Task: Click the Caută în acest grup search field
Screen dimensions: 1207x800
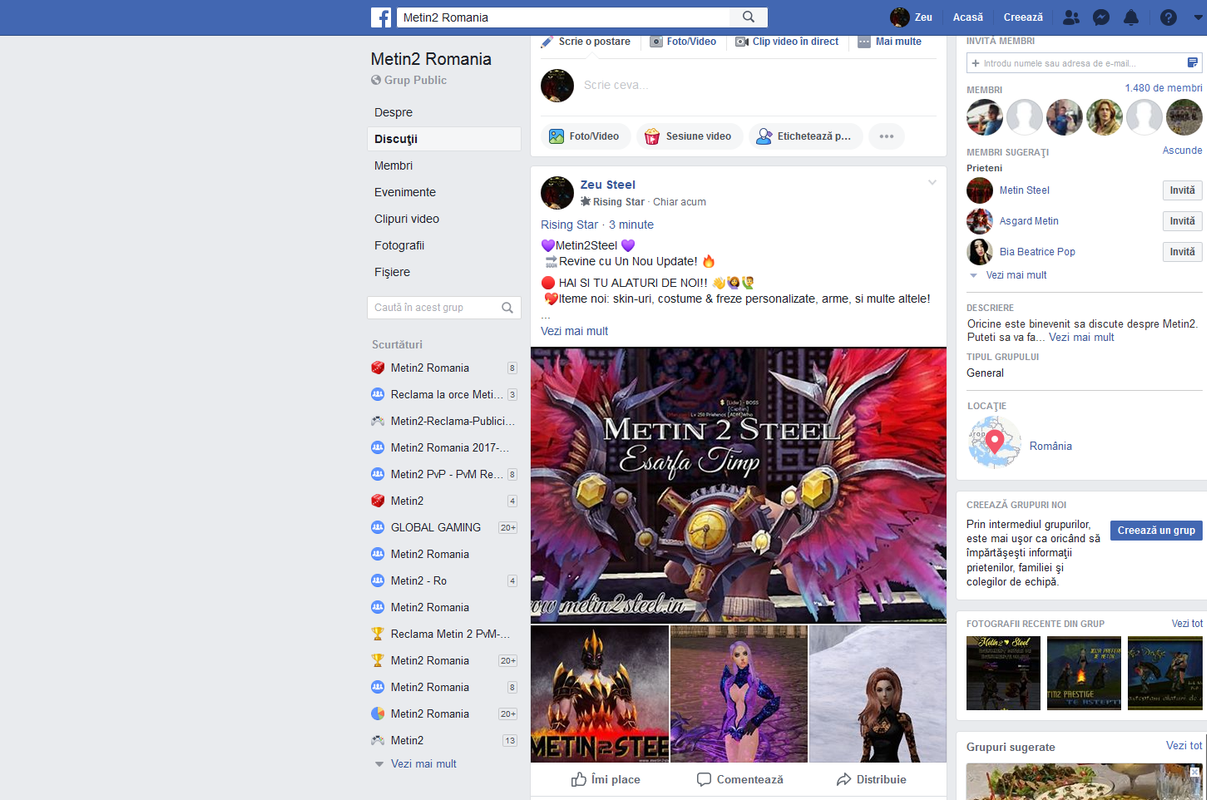Action: (x=444, y=307)
